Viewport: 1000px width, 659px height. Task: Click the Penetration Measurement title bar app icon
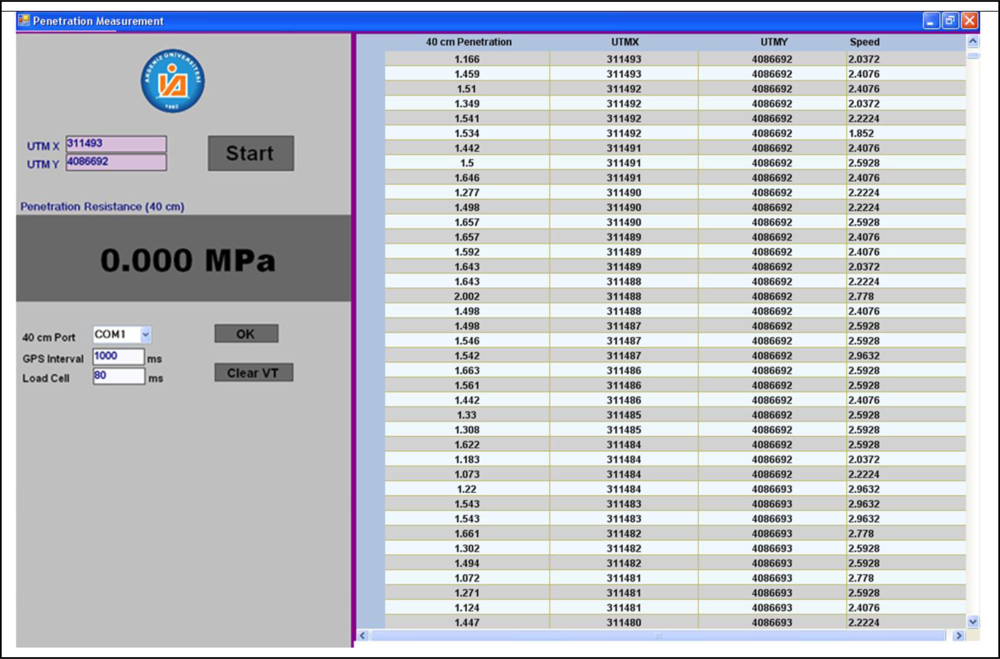(24, 20)
